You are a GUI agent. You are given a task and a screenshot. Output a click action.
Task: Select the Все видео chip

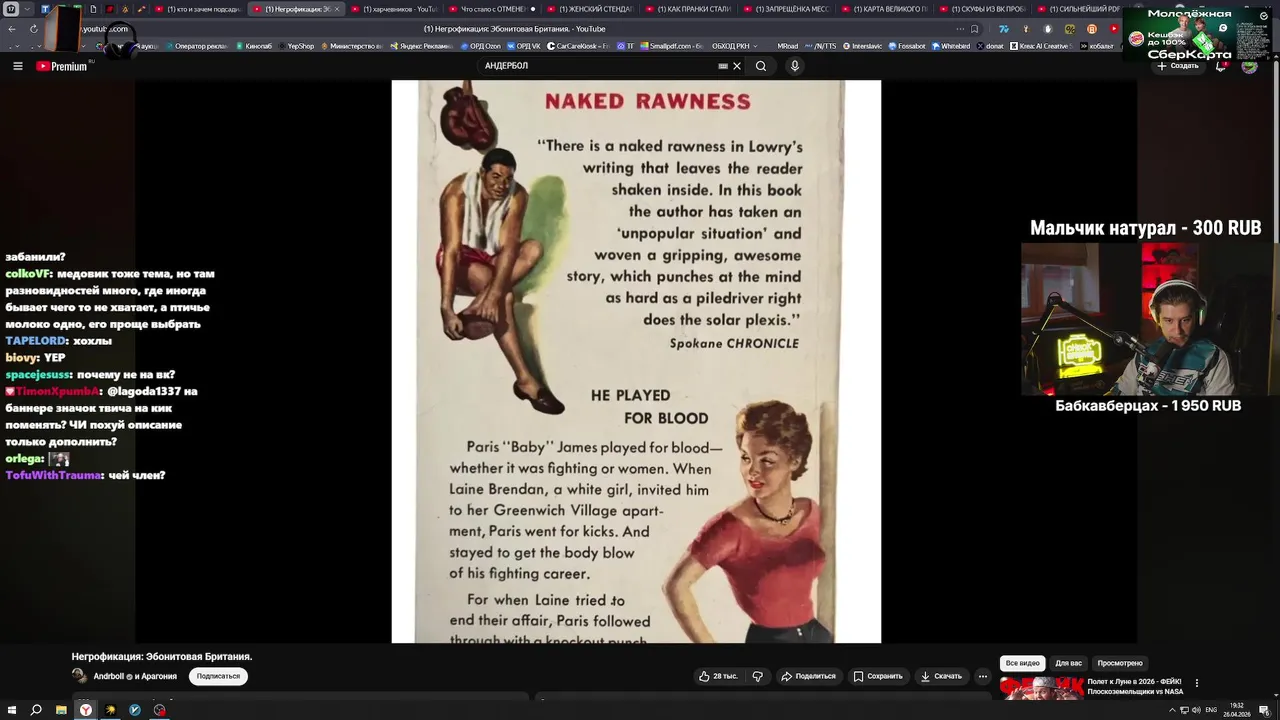tap(1022, 663)
